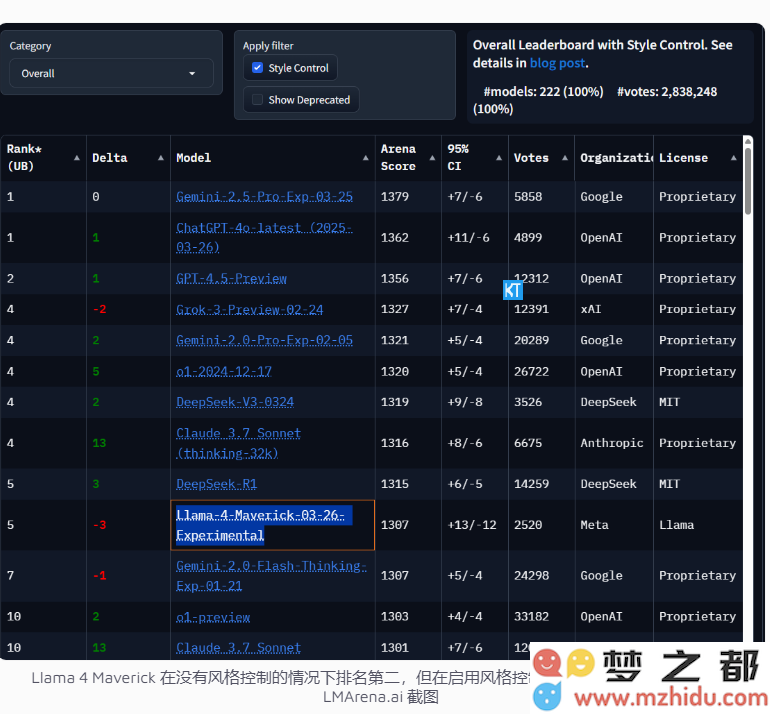Click the Anthropic organization cell
The height and width of the screenshot is (714, 770).
point(612,443)
